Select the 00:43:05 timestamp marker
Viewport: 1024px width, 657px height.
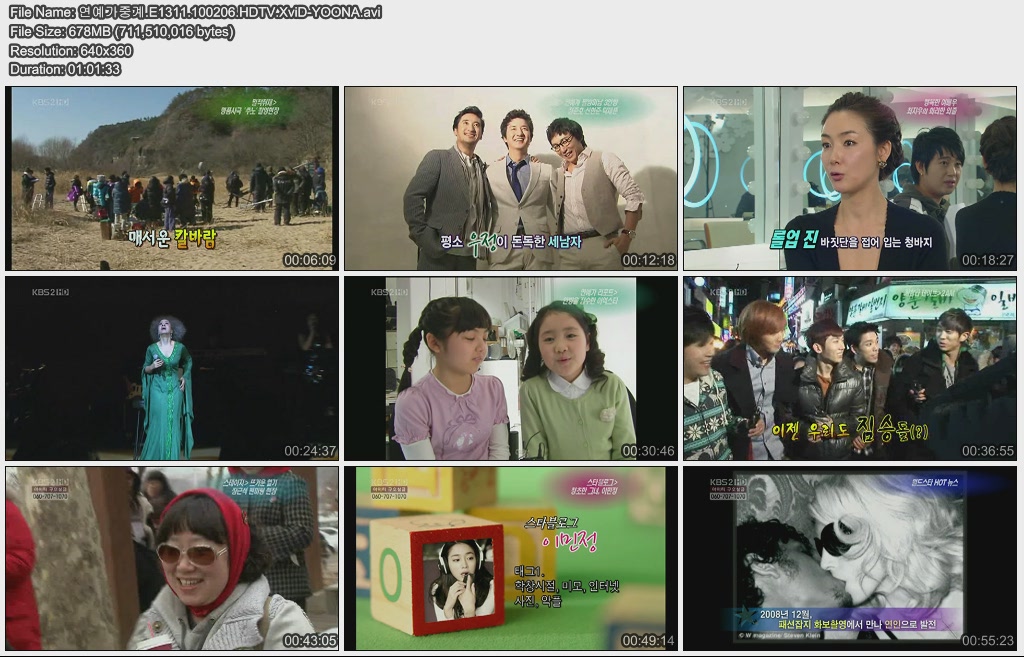click(310, 640)
